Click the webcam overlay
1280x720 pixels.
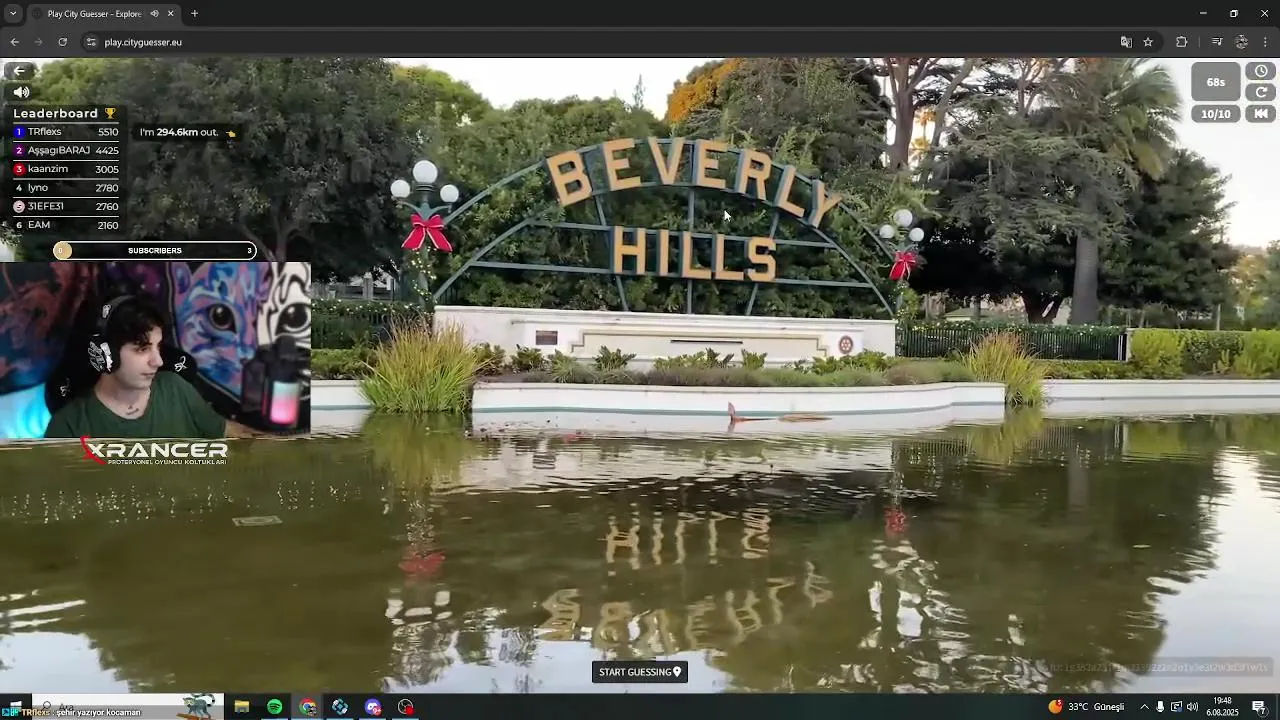(x=155, y=350)
